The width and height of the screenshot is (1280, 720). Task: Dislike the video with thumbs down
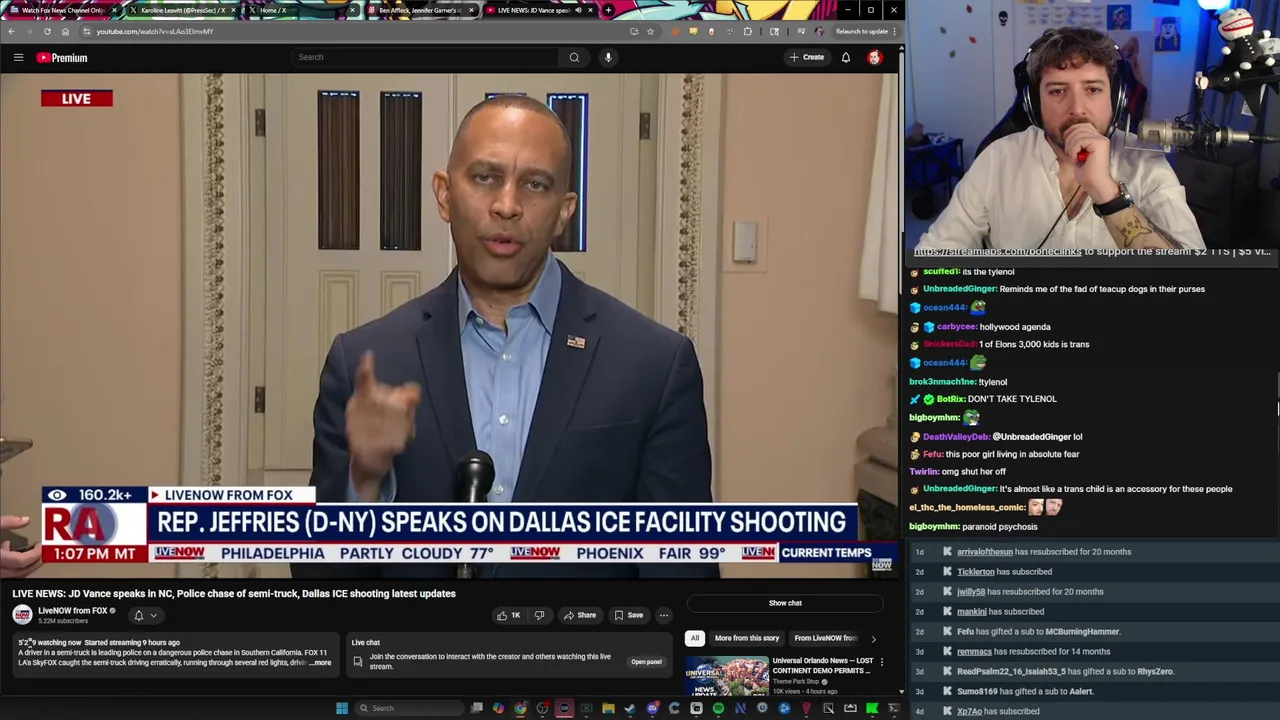tap(539, 615)
